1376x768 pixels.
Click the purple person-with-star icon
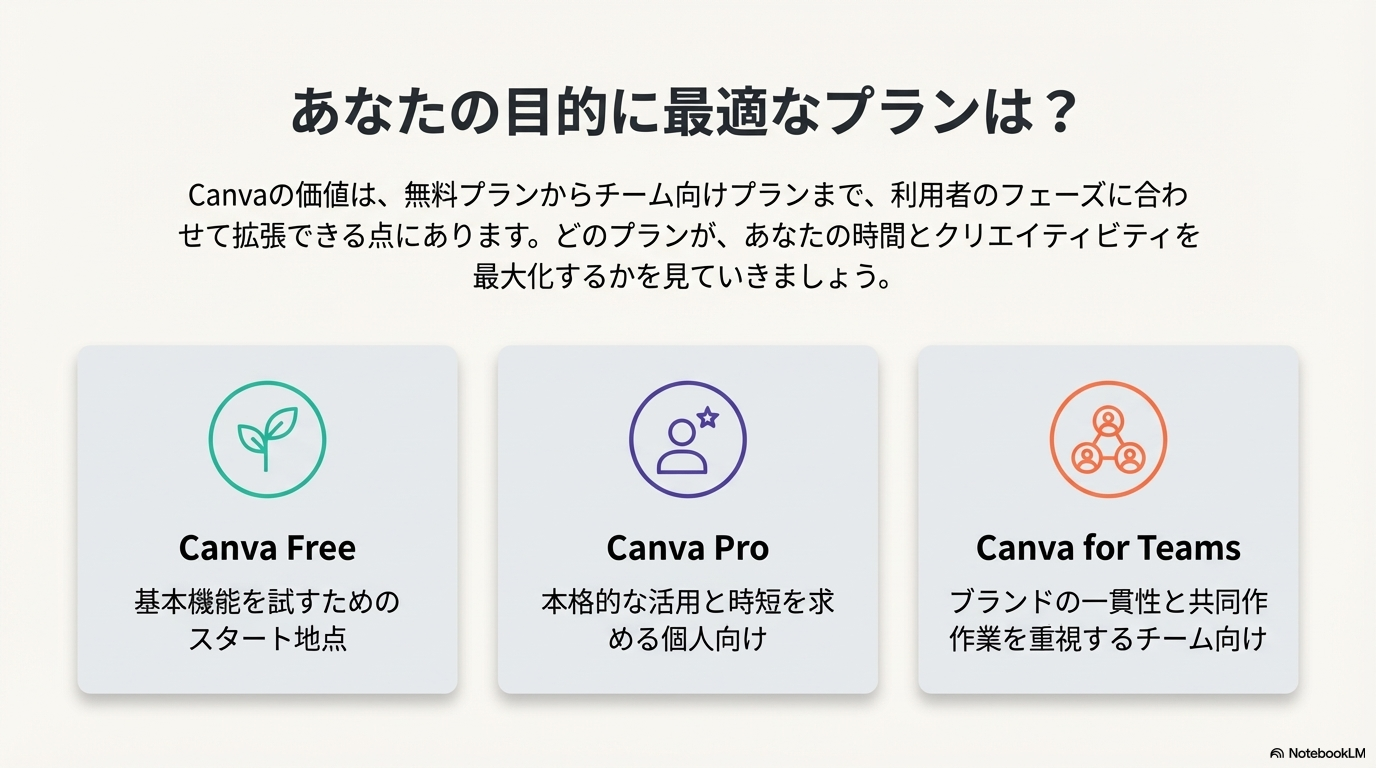click(687, 440)
